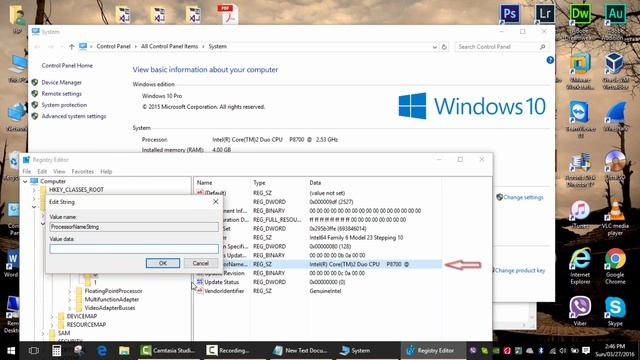Click the Search Control Panel box
This screenshot has width=640, height=360.
502,47
